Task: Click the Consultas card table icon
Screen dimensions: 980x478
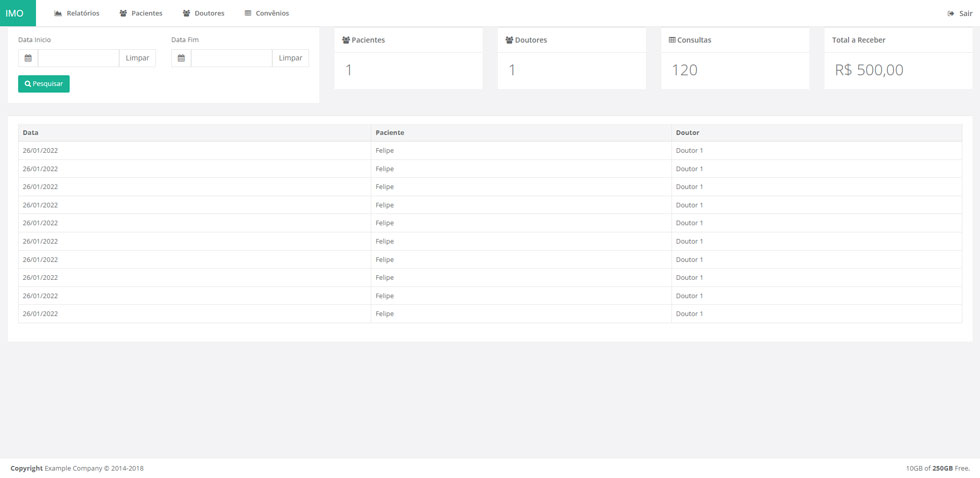Action: click(672, 40)
